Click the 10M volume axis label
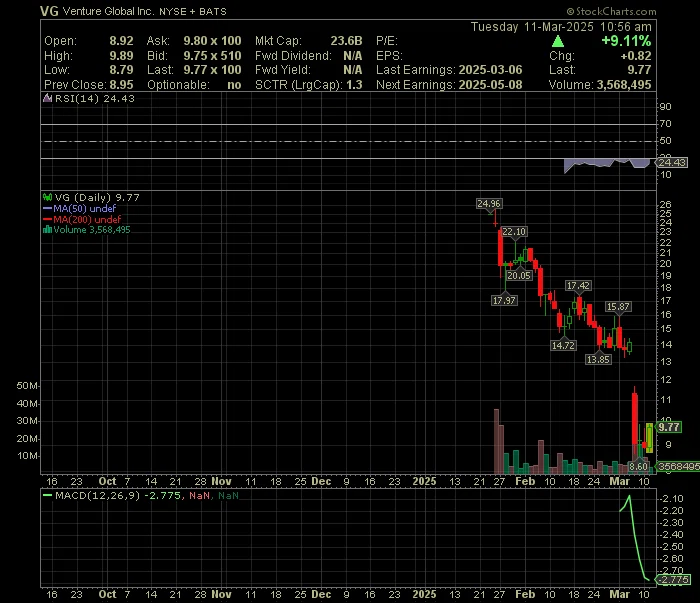 (27, 456)
